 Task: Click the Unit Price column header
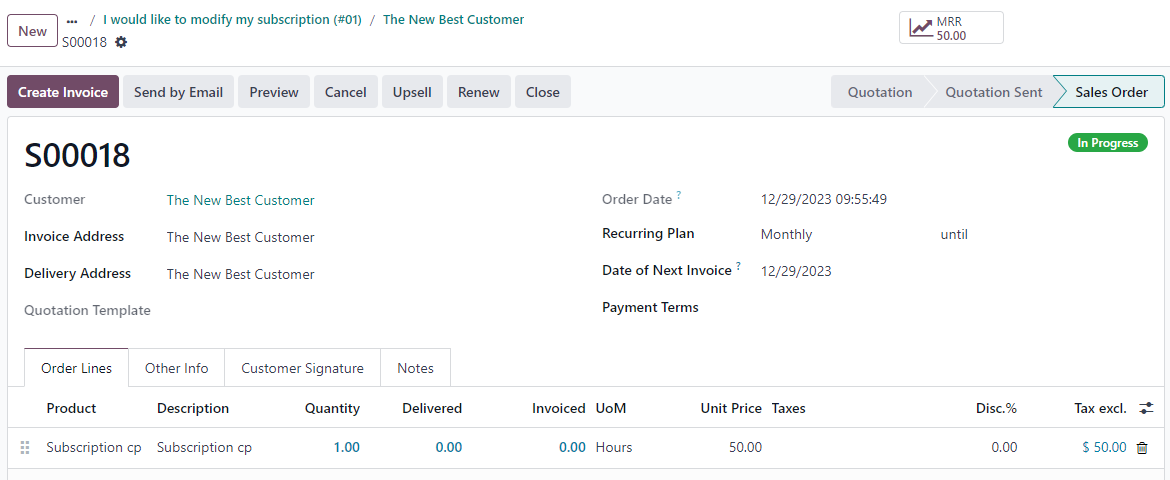tap(731, 408)
